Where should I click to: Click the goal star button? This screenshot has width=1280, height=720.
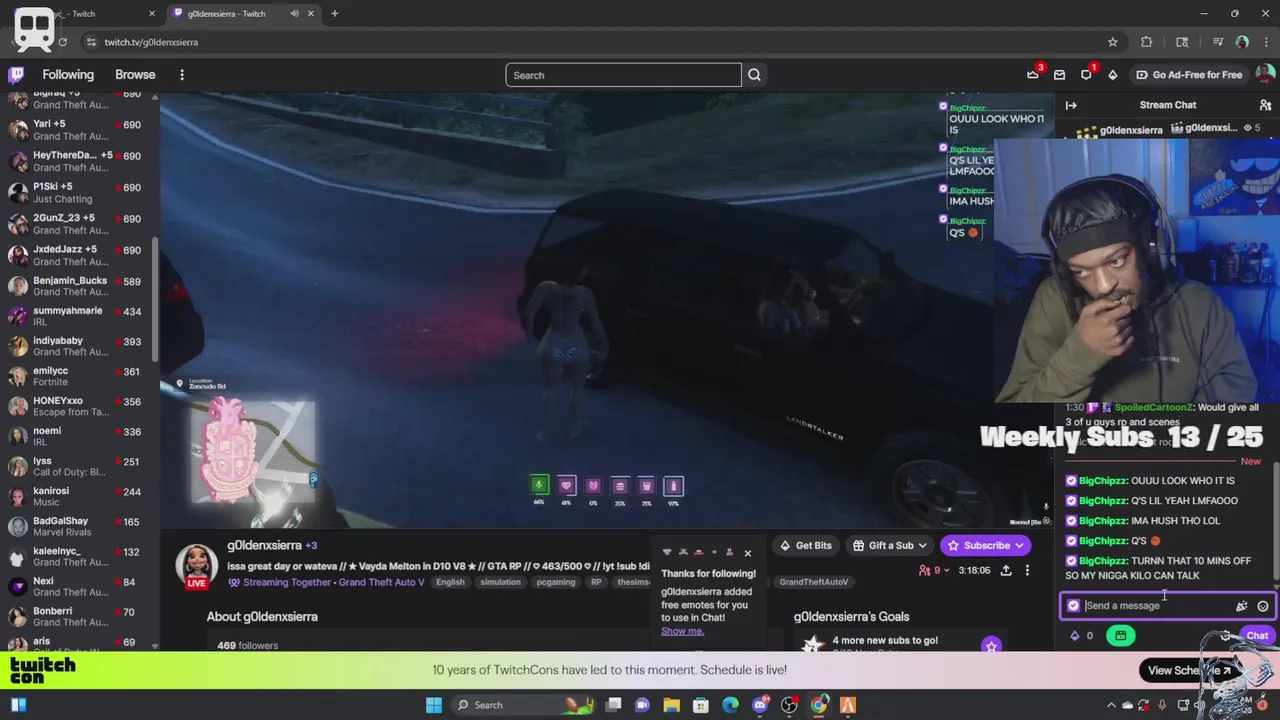click(991, 646)
